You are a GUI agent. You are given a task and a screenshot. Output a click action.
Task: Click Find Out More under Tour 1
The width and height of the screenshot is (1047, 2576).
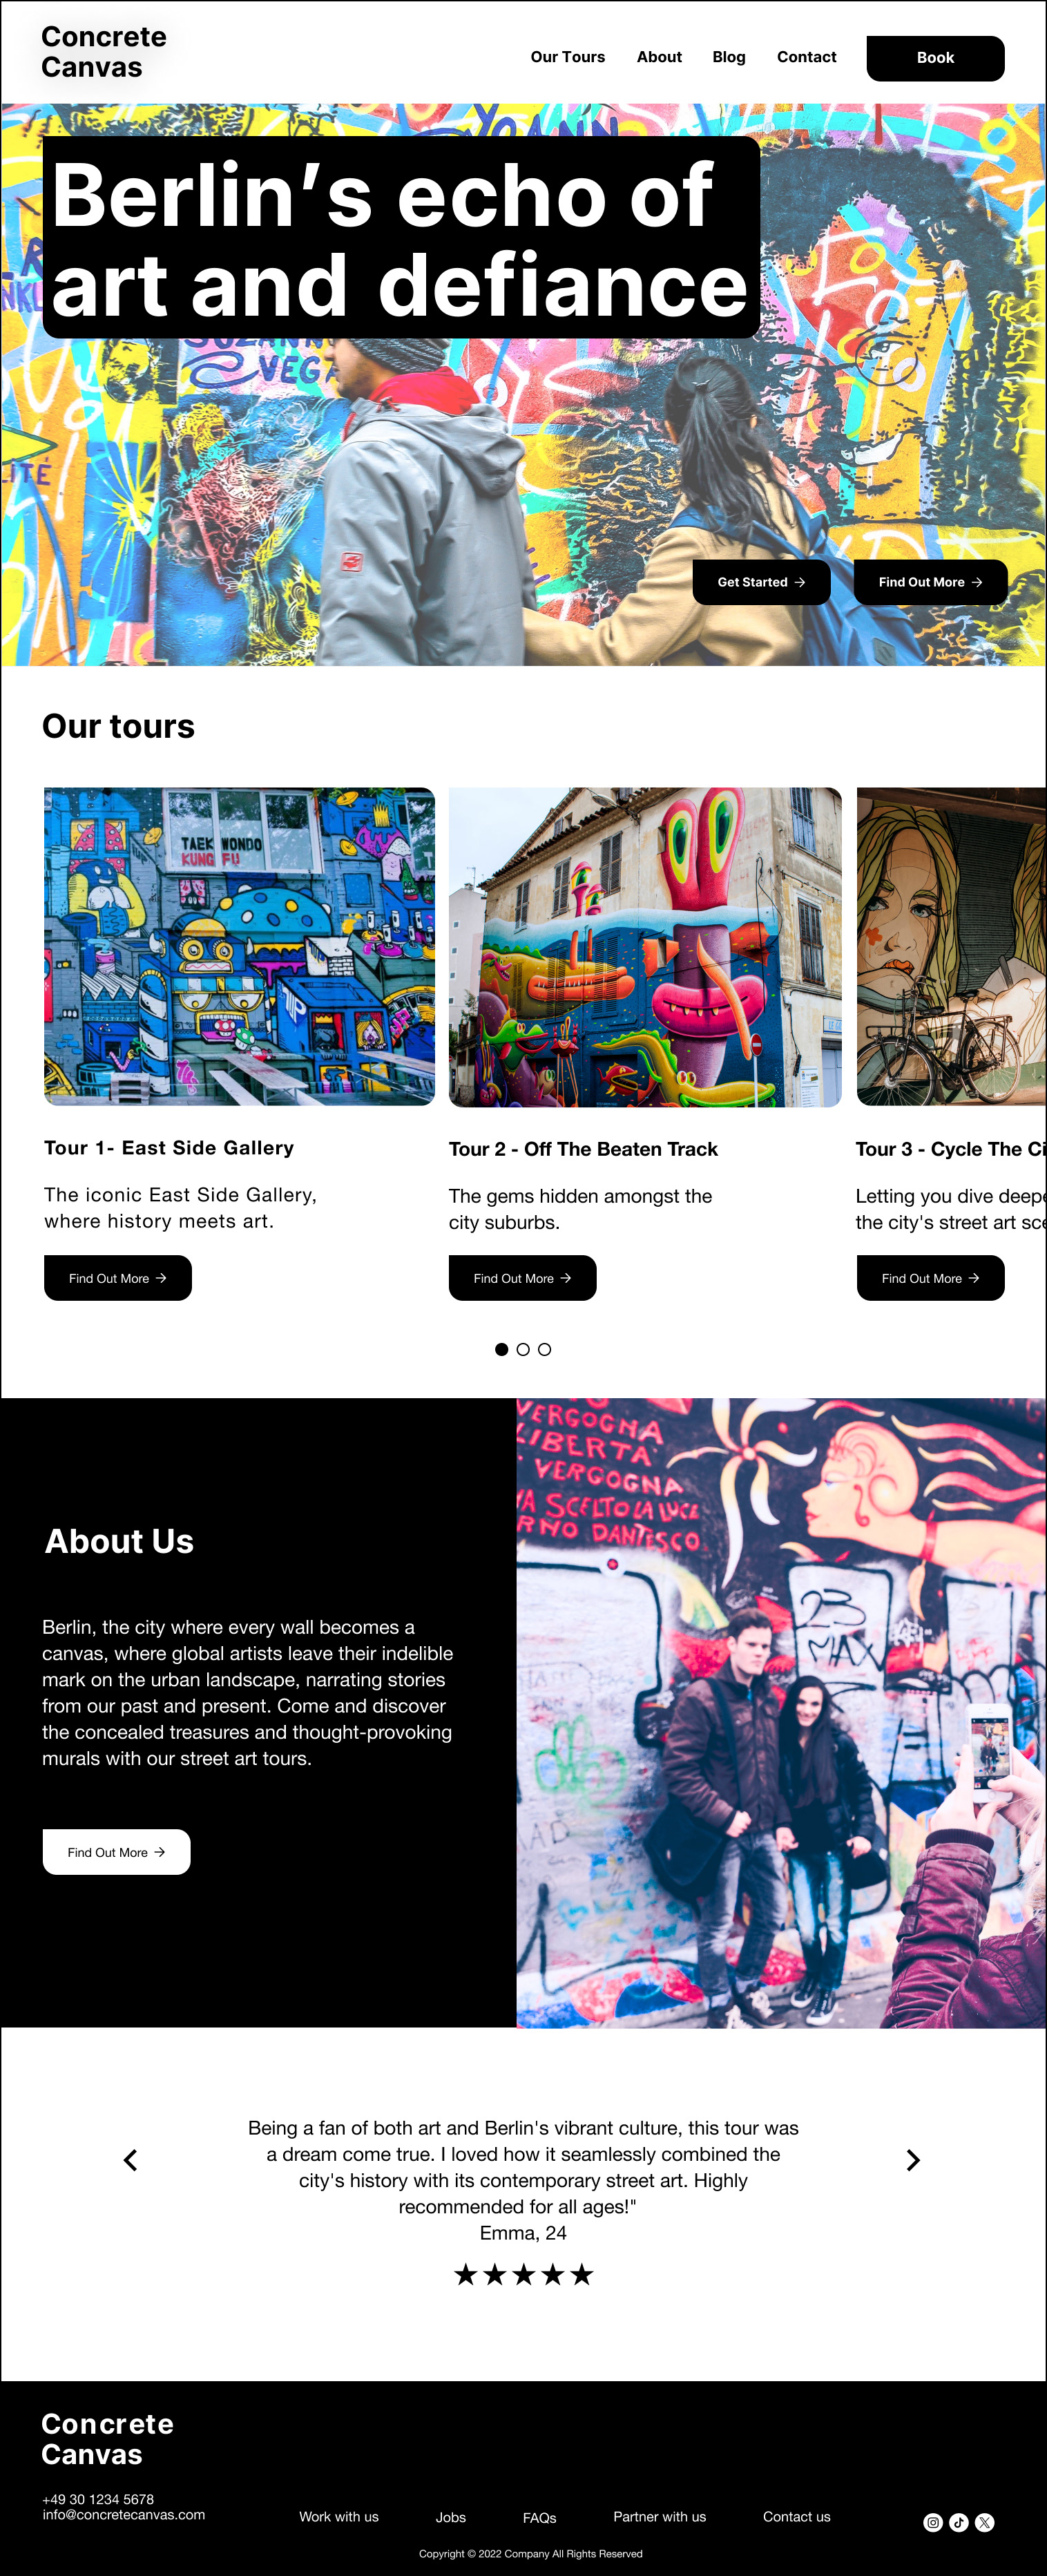click(x=118, y=1278)
